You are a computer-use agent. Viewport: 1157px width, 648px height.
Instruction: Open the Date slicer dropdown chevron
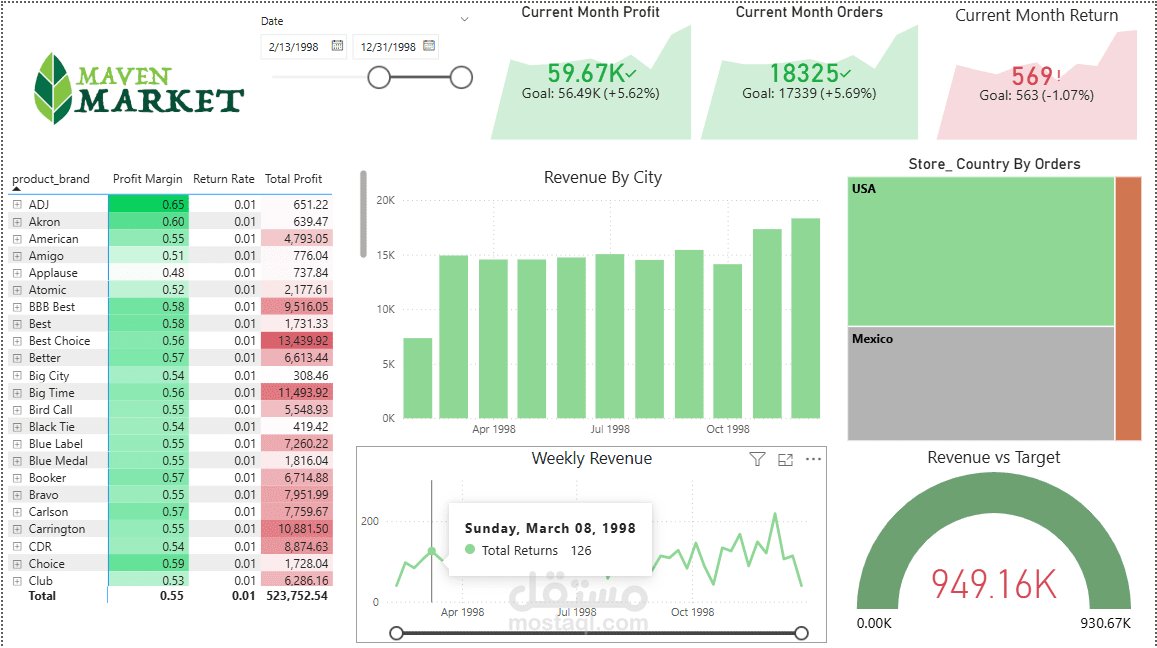point(464,19)
